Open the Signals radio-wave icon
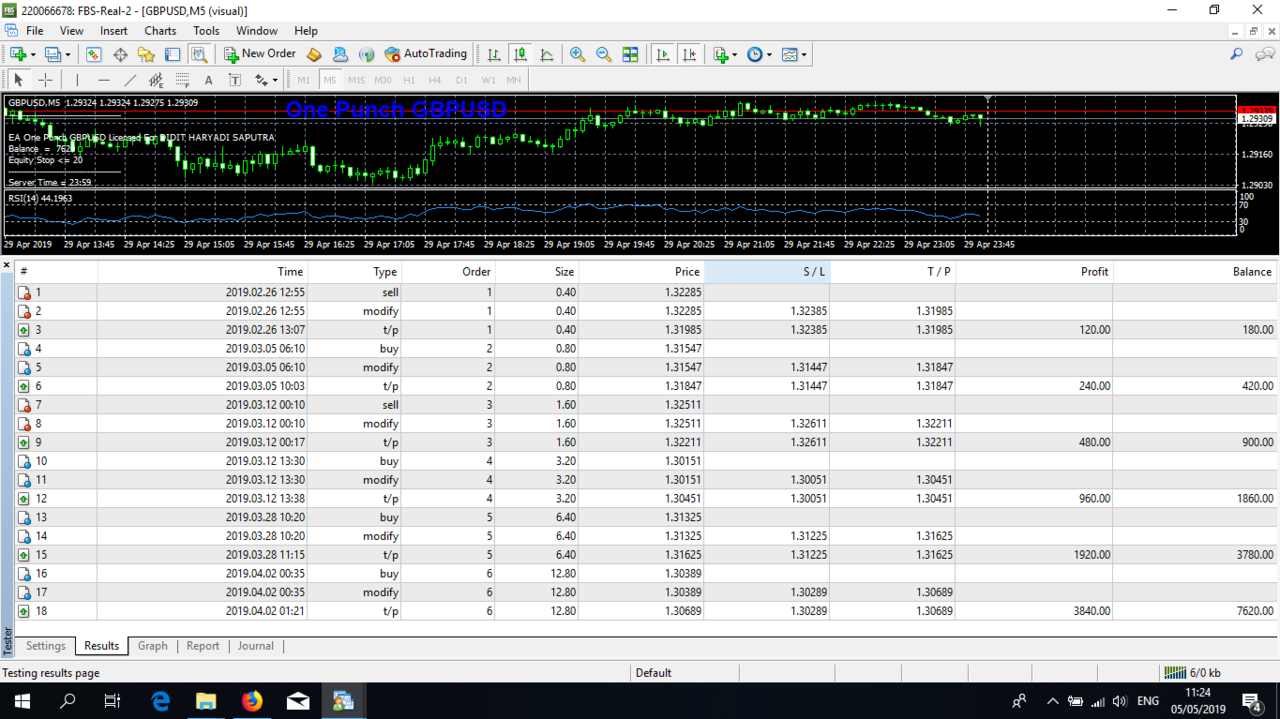The image size is (1280, 719). click(366, 54)
